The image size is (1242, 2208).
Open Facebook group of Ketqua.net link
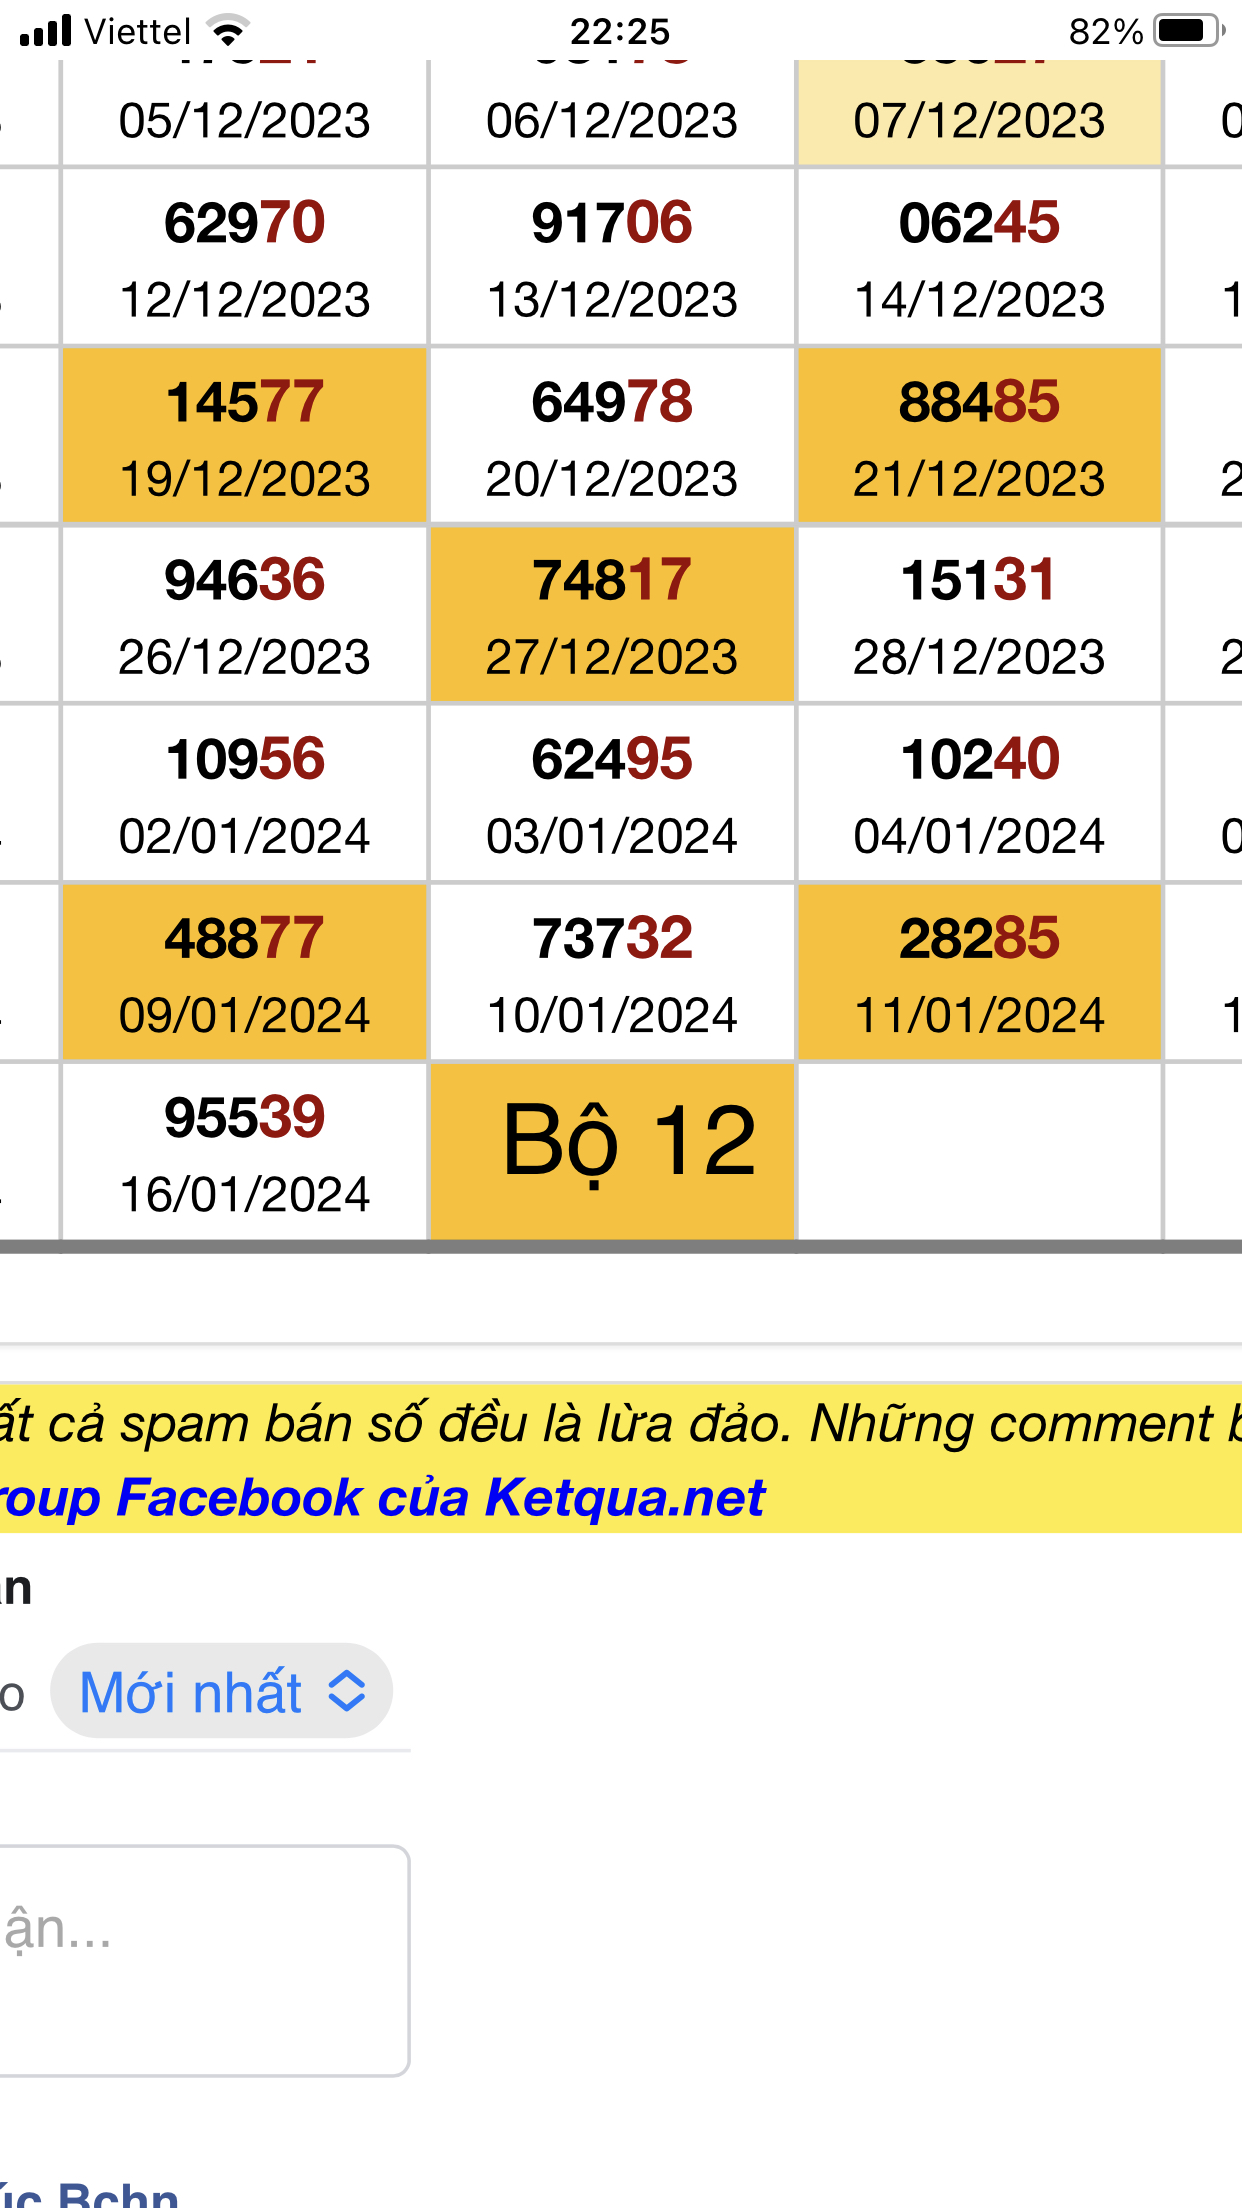(x=382, y=1497)
